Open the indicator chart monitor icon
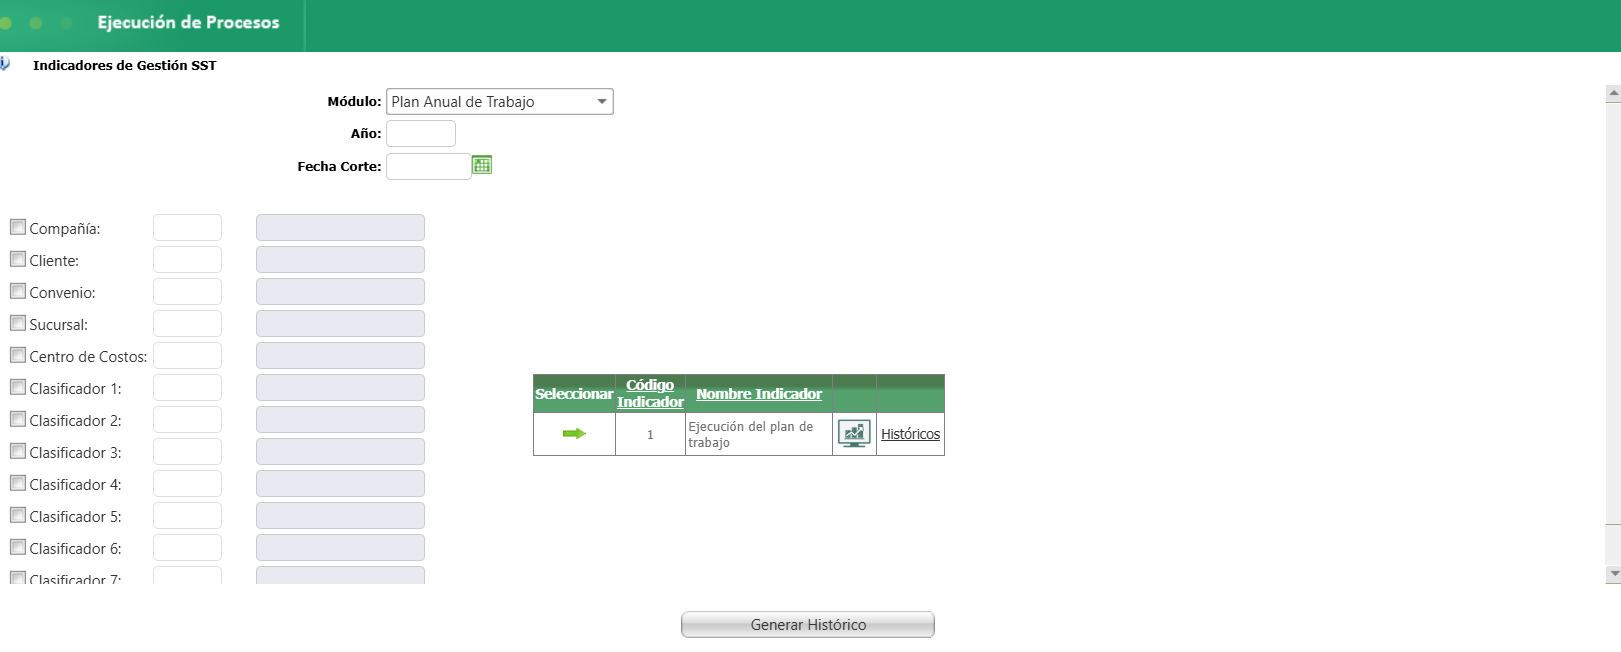This screenshot has width=1621, height=652. 854,434
